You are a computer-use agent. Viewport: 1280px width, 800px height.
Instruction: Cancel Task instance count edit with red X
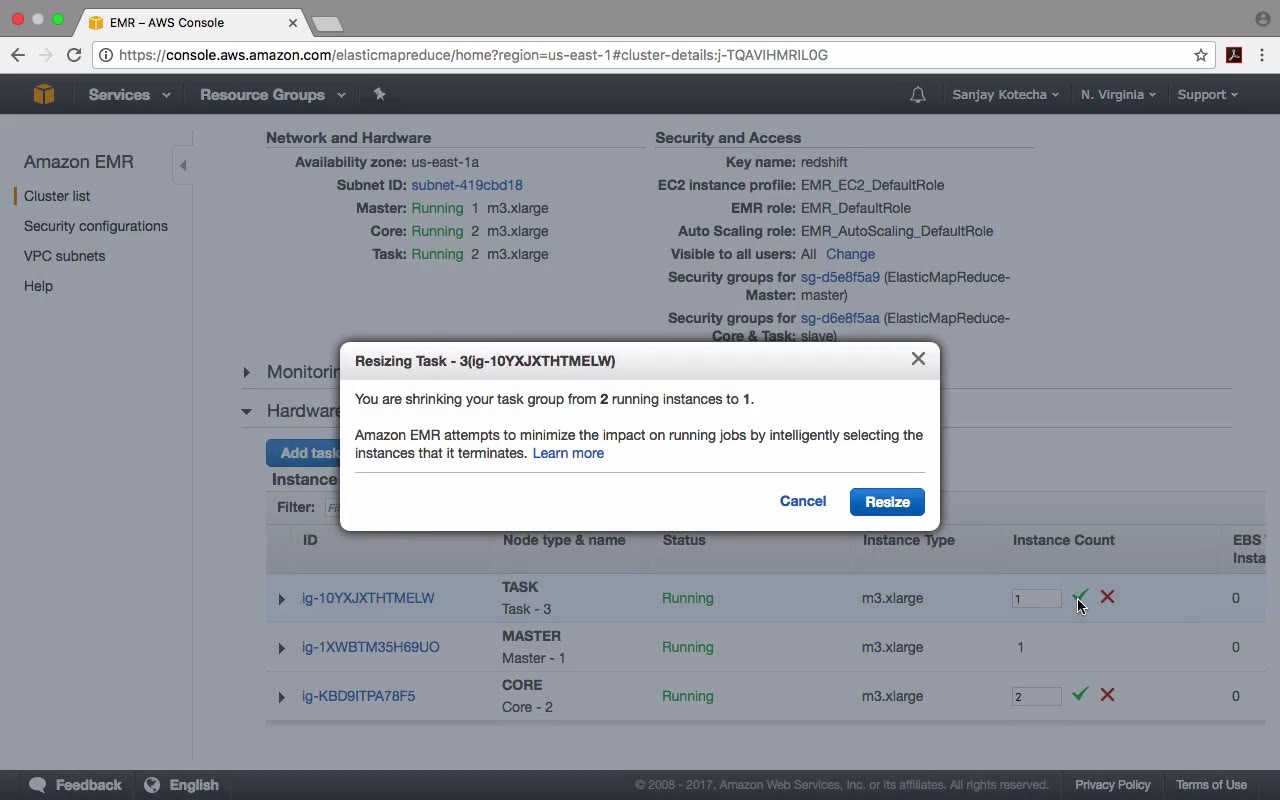point(1107,597)
